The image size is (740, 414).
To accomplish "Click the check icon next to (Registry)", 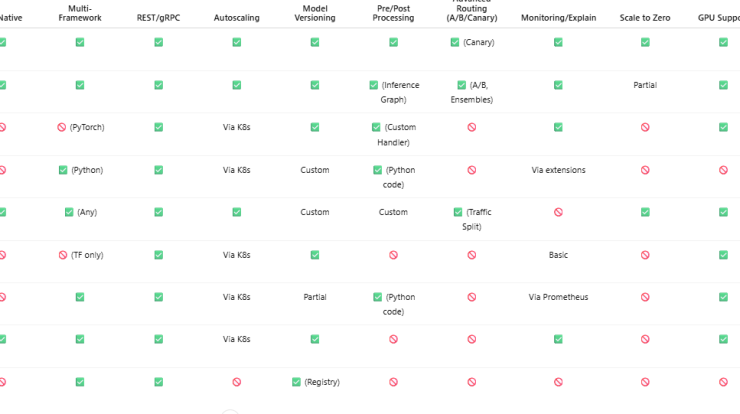I will pyautogui.click(x=296, y=382).
